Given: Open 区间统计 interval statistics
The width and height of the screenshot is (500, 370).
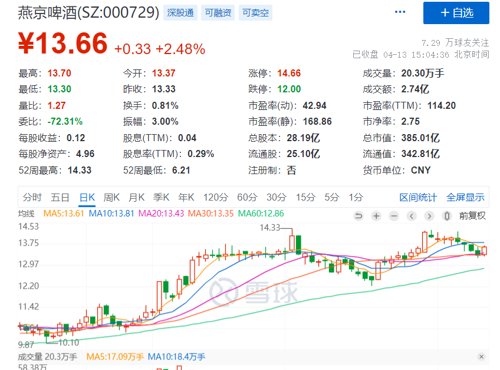Looking at the screenshot, I should point(418,197).
